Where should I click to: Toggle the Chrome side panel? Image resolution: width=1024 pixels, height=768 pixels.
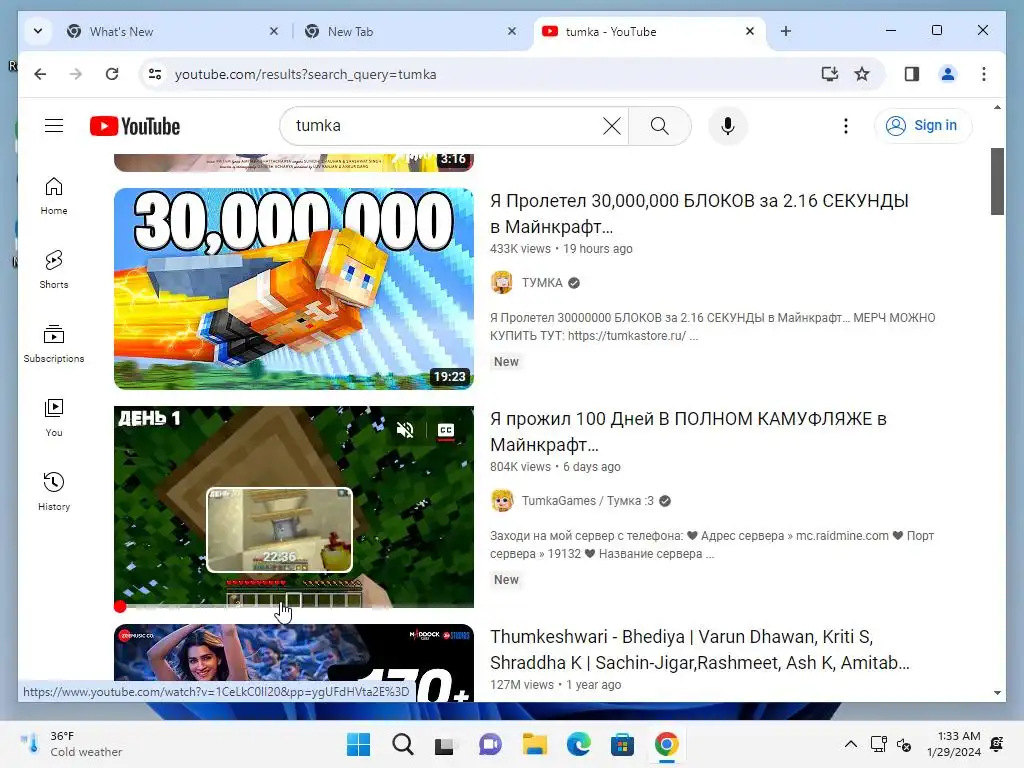click(912, 74)
